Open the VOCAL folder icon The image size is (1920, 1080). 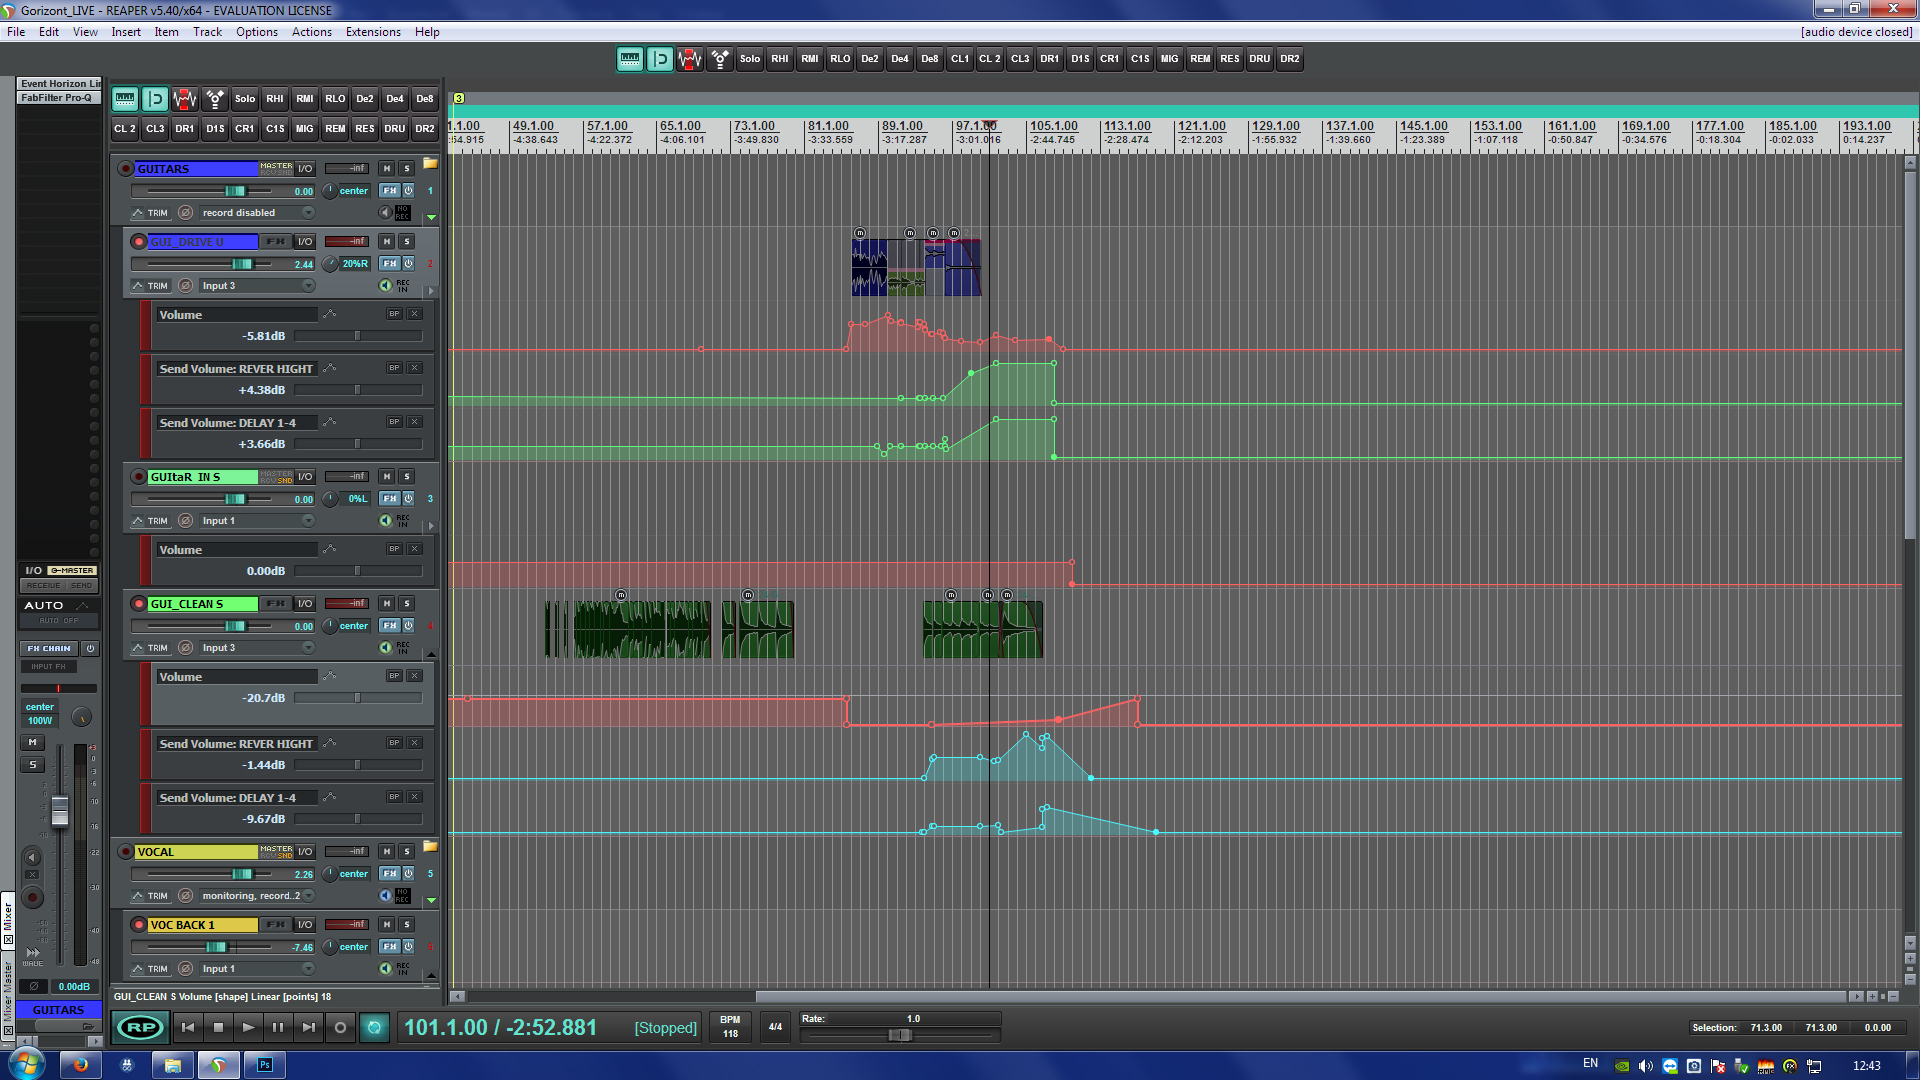click(x=430, y=847)
